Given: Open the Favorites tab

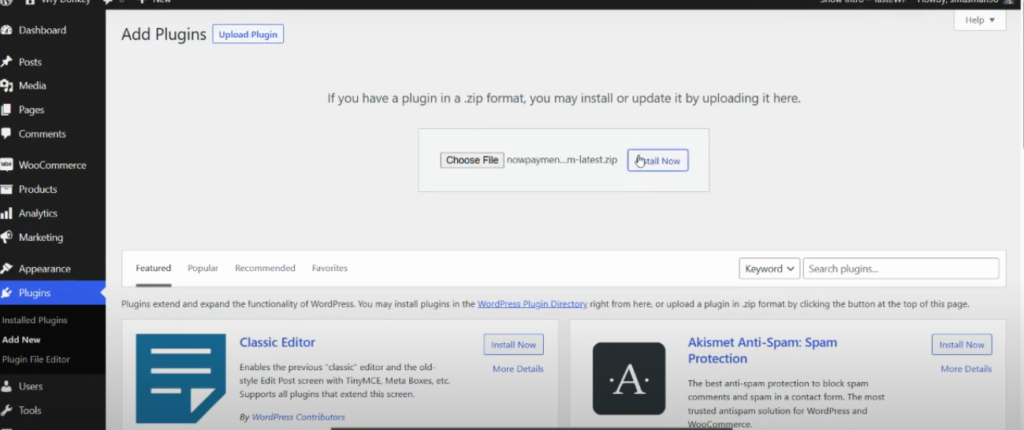Looking at the screenshot, I should 330,268.
